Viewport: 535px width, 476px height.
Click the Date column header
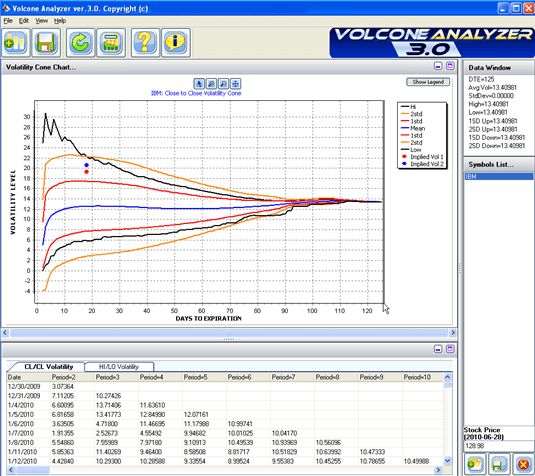click(29, 377)
